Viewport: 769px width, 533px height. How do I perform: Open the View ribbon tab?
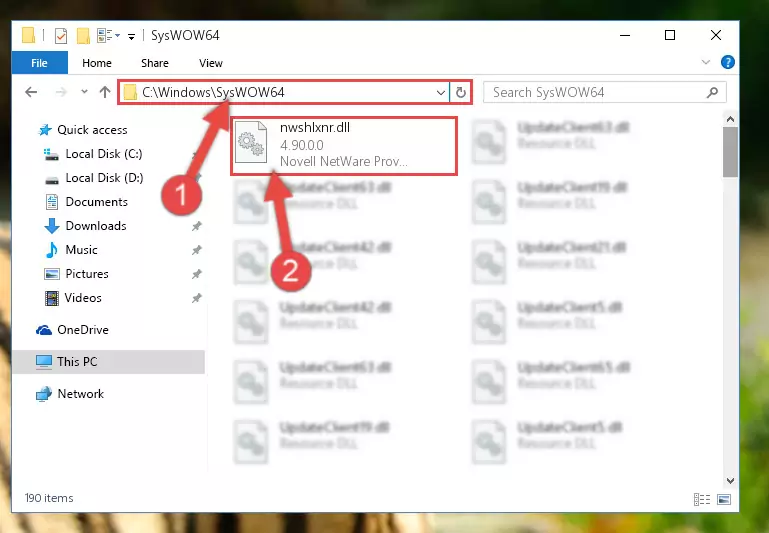(210, 63)
